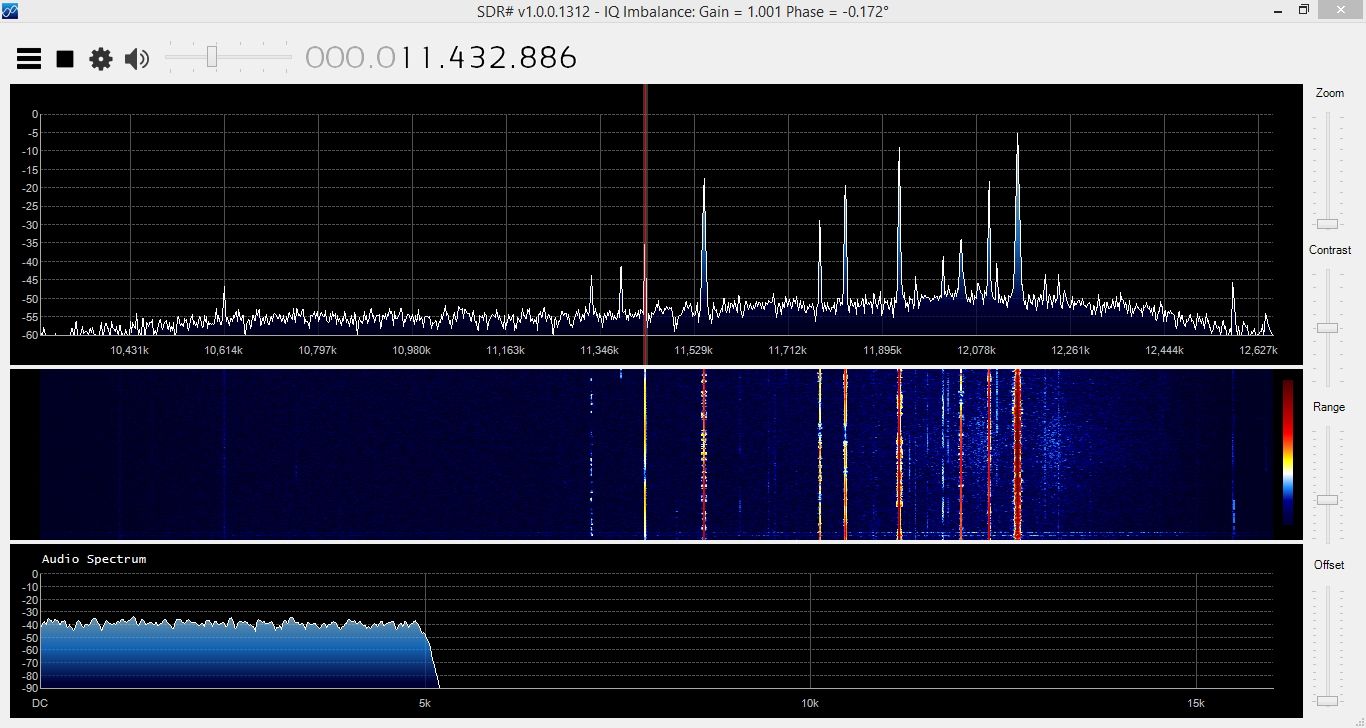Click the last digit 6 of the frequency
1366x728 pixels.
(567, 57)
